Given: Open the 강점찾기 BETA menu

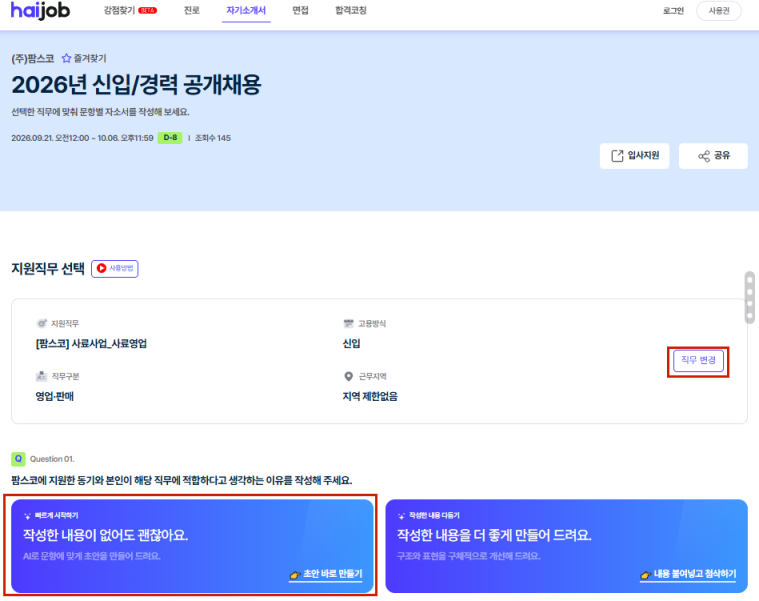Looking at the screenshot, I should [130, 11].
